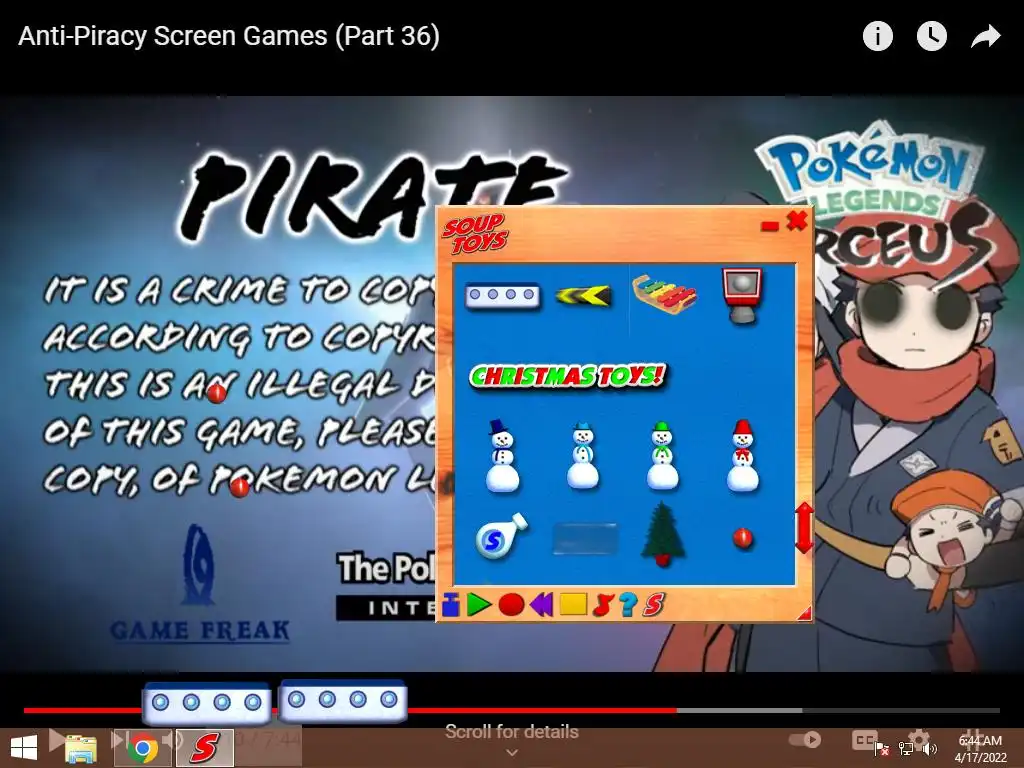1024x768 pixels.
Task: Click the Soup Toys logo
Action: [x=475, y=233]
